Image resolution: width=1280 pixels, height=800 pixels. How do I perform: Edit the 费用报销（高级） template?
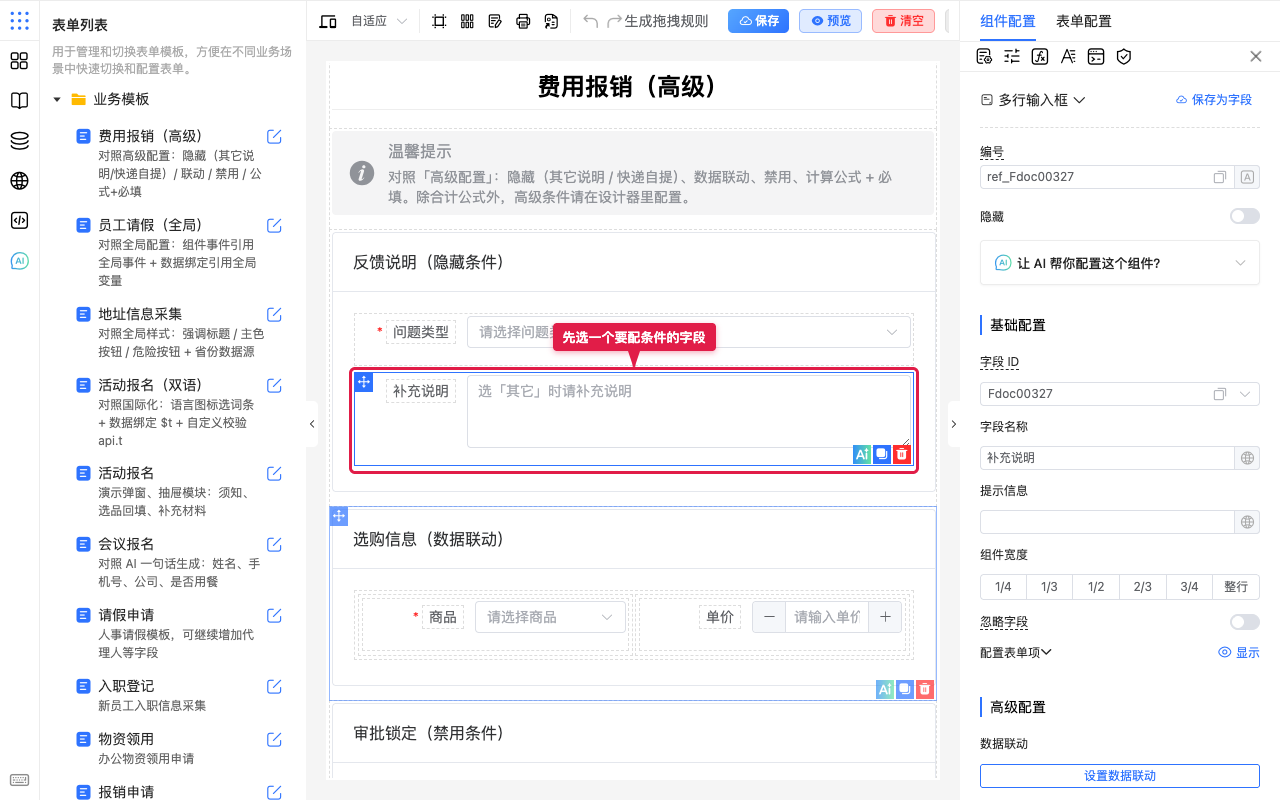(x=274, y=137)
